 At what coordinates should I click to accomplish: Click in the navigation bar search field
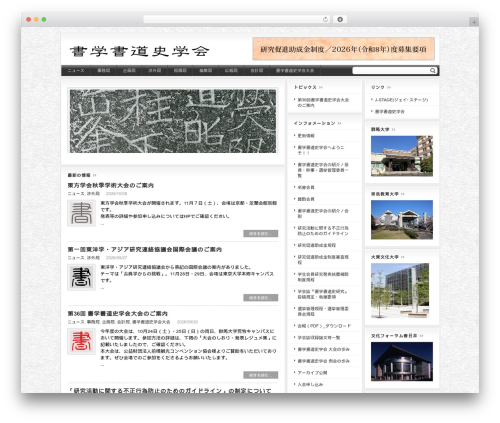pyautogui.click(x=391, y=71)
